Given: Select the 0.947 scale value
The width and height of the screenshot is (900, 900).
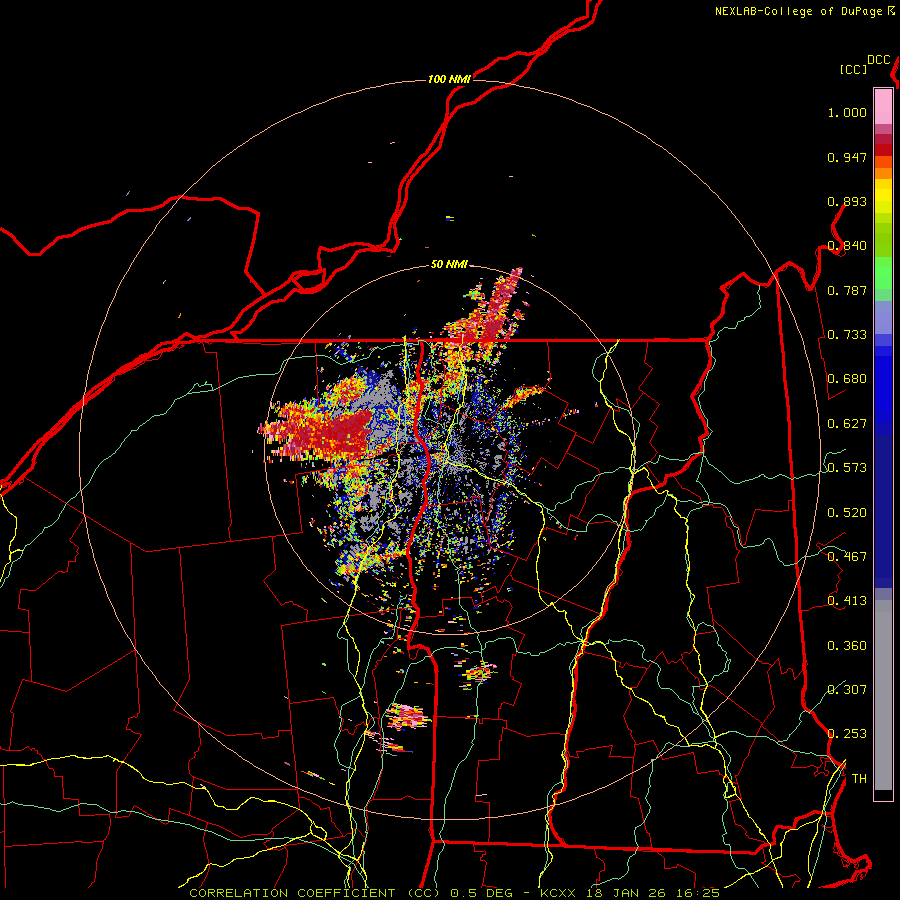Looking at the screenshot, I should coord(847,157).
